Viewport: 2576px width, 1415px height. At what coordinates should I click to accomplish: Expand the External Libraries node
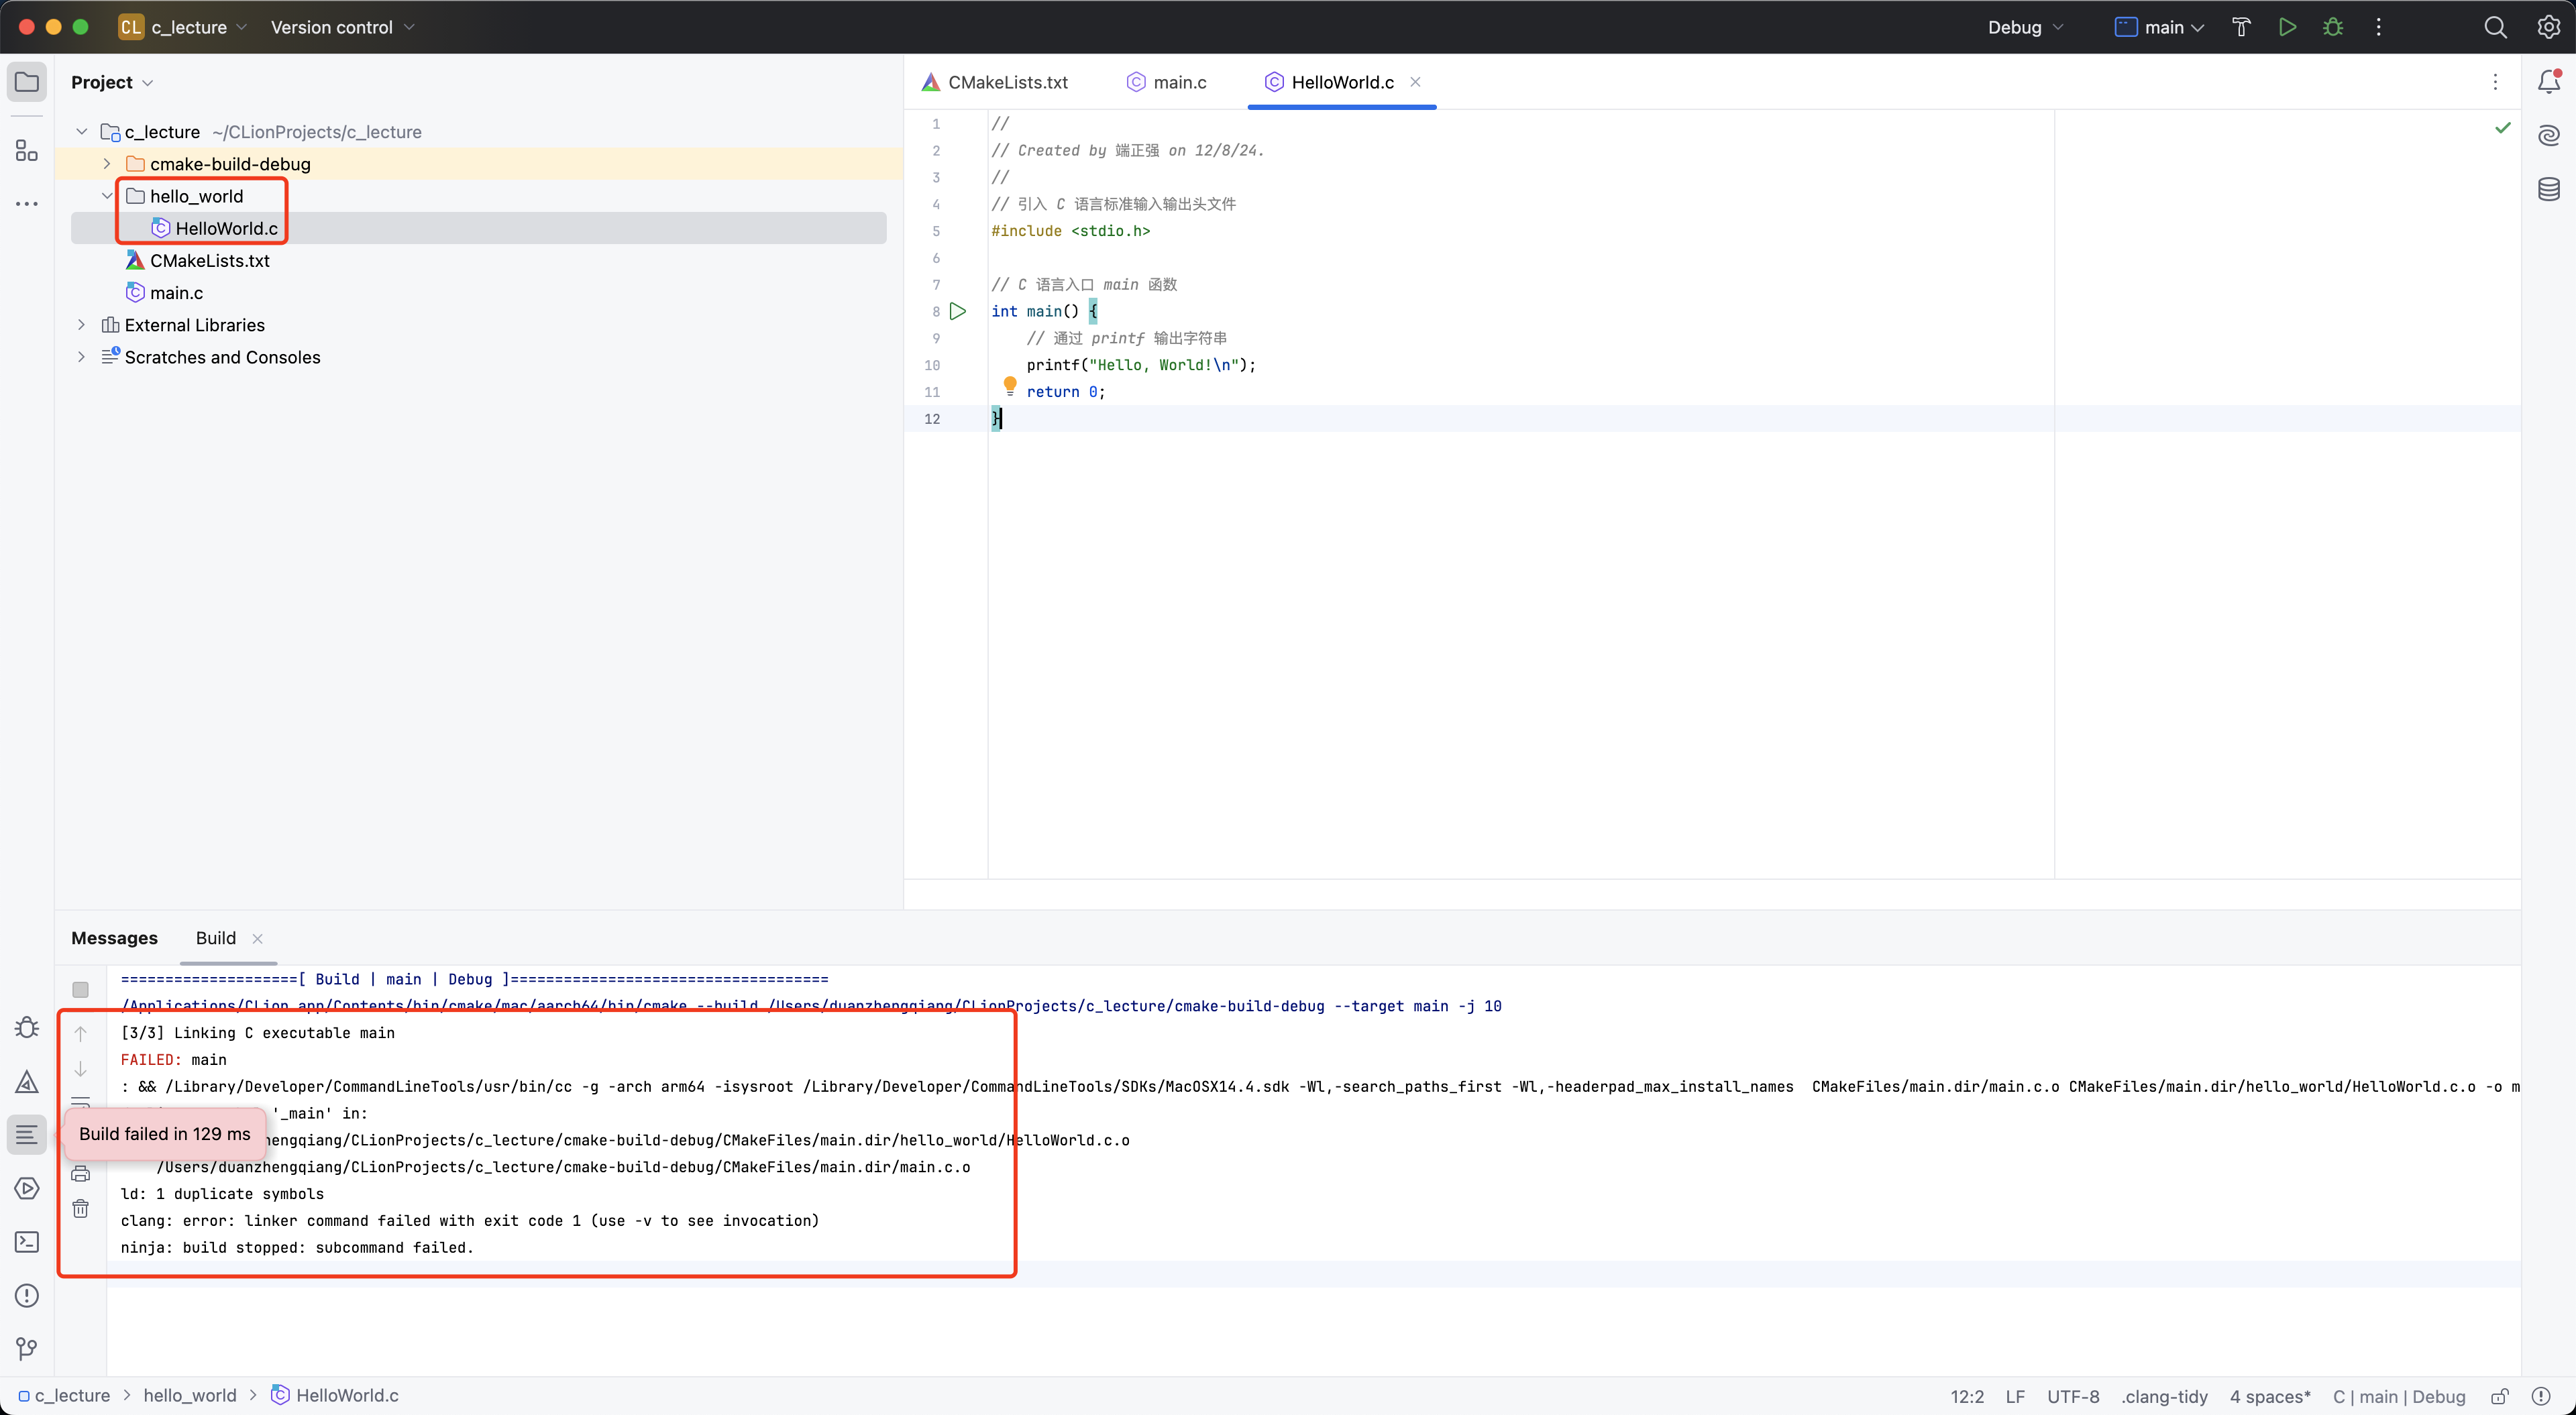tap(82, 325)
